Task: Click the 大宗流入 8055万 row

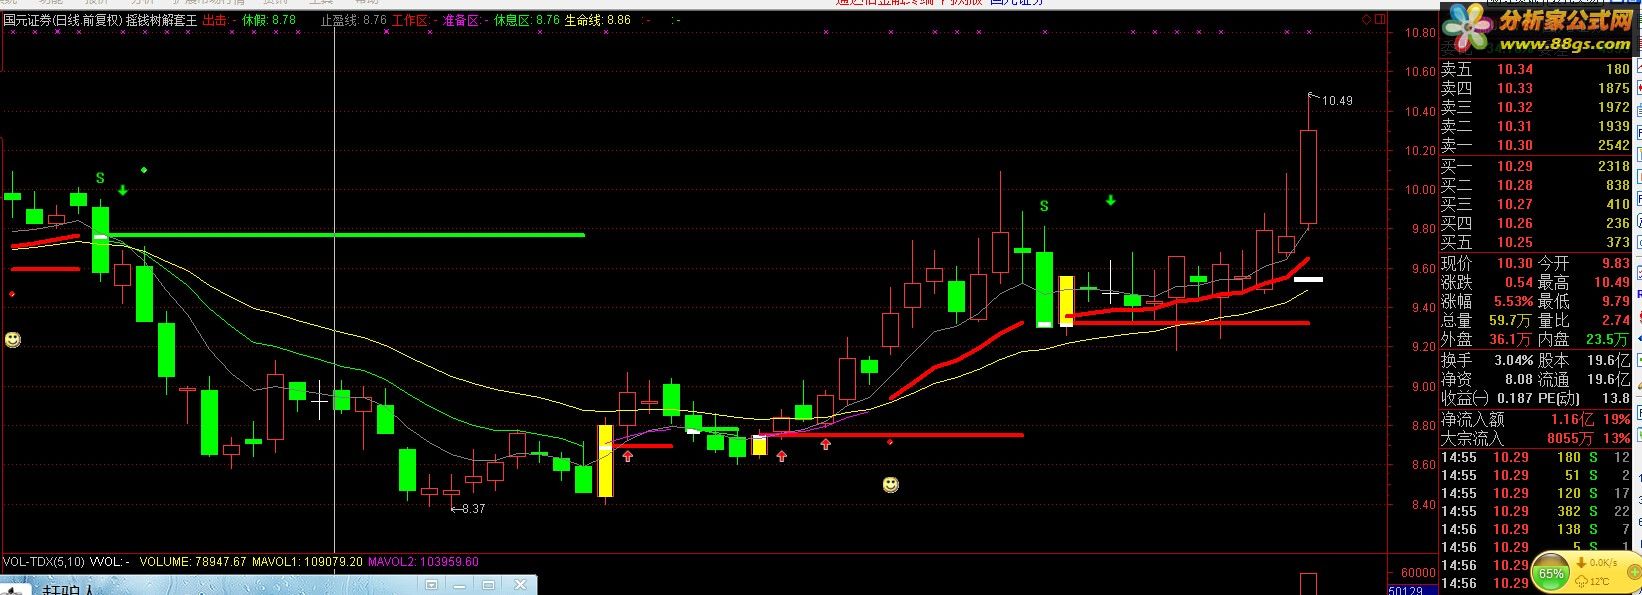Action: 1535,438
